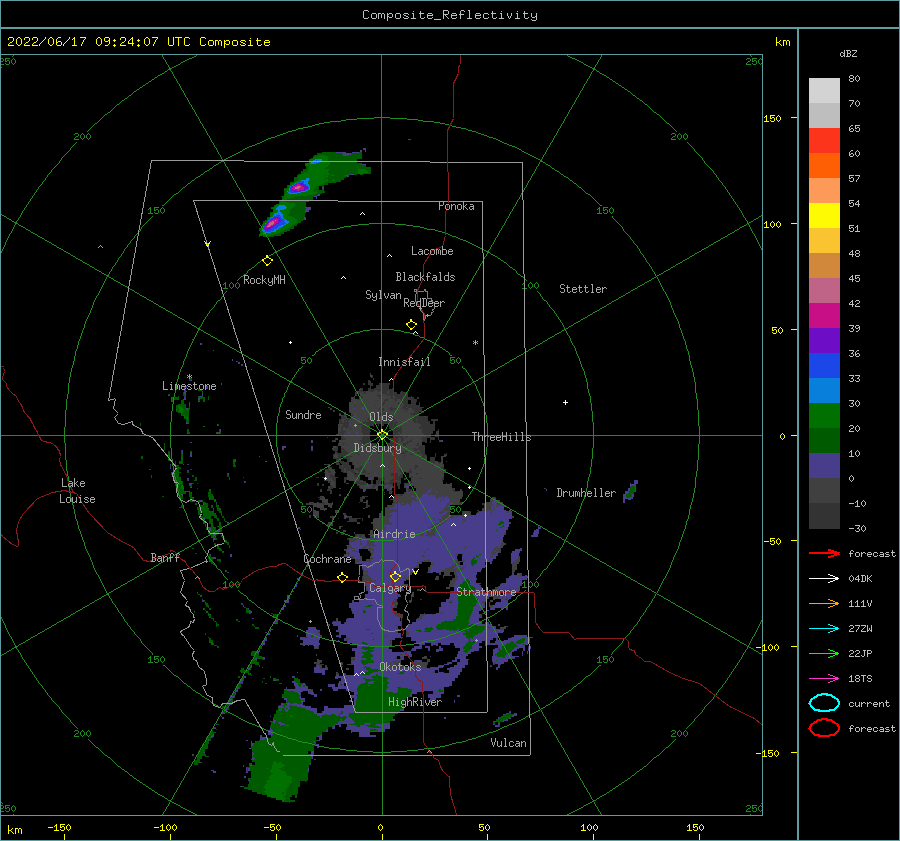
Task: Click the magenta storm core northeast of RockyMH
Action: 273,222
